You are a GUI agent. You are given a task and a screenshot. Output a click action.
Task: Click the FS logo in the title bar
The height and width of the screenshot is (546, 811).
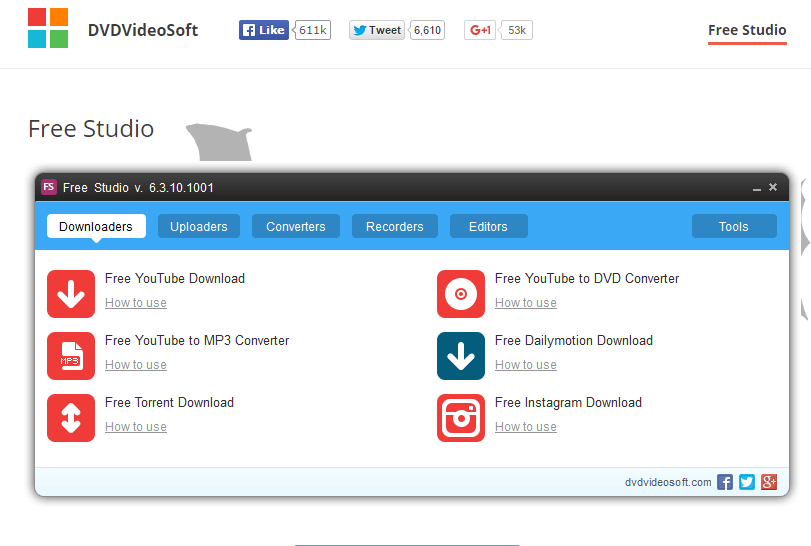pos(49,187)
